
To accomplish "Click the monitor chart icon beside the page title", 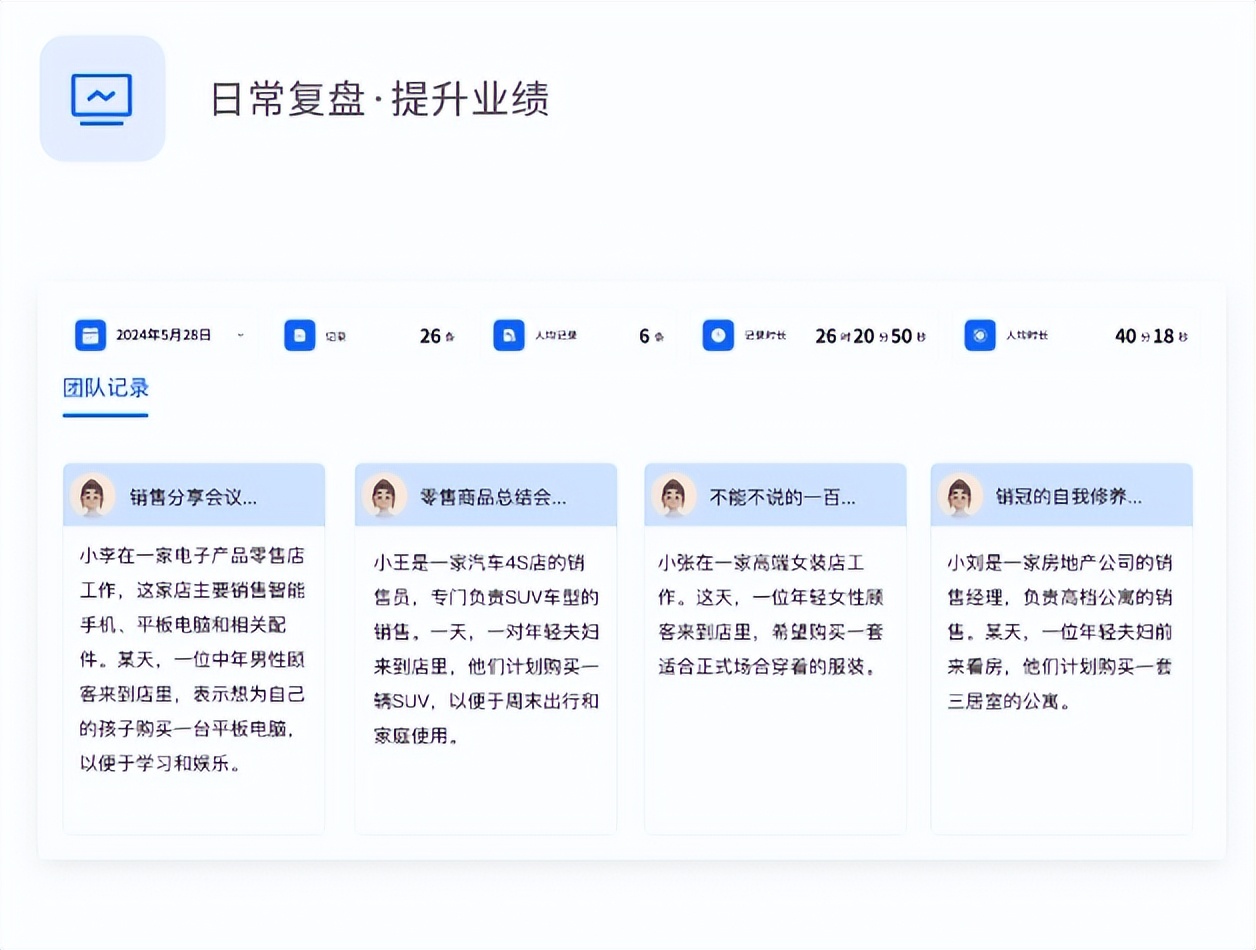I will click(x=102, y=99).
